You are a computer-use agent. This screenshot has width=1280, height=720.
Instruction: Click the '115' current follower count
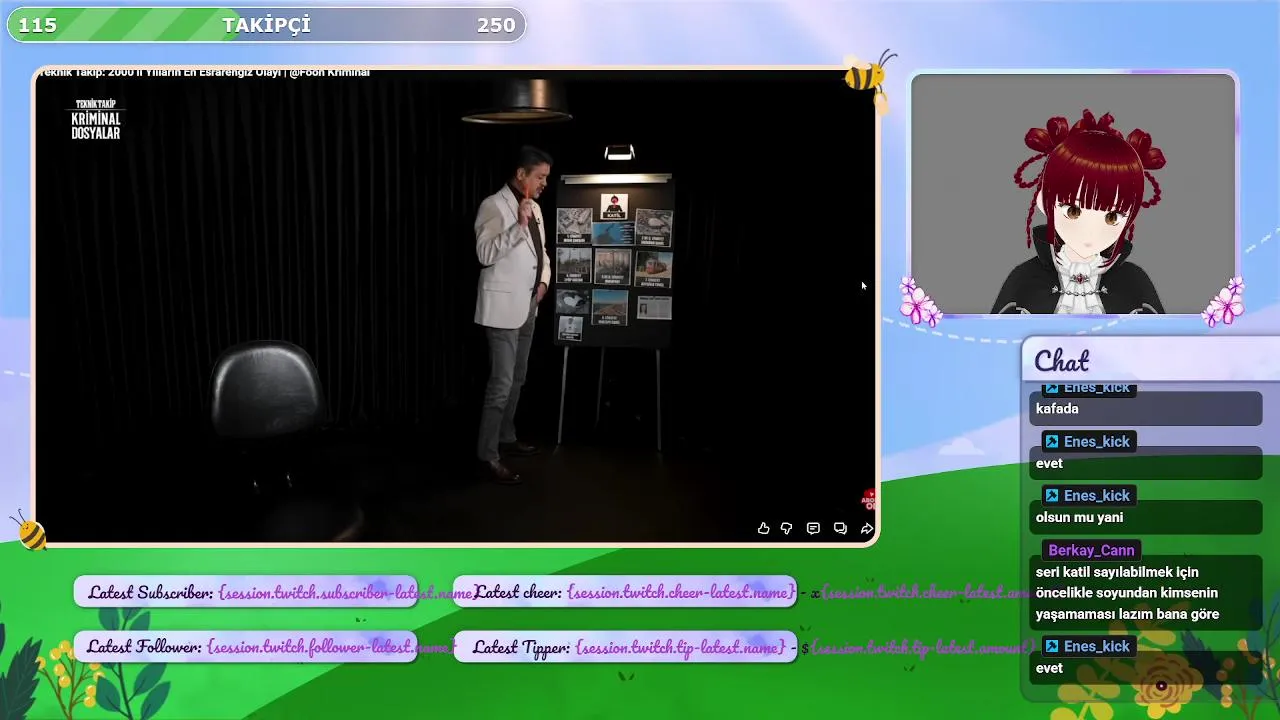coord(38,26)
